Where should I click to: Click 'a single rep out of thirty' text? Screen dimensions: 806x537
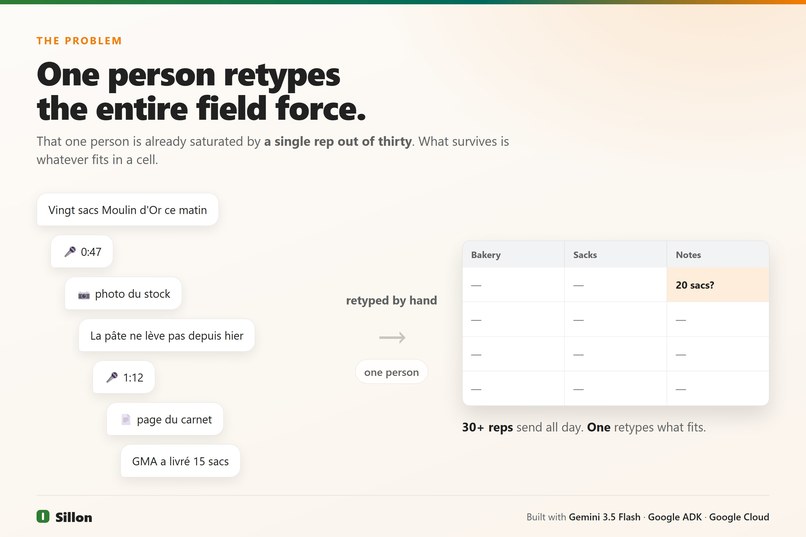pos(338,141)
